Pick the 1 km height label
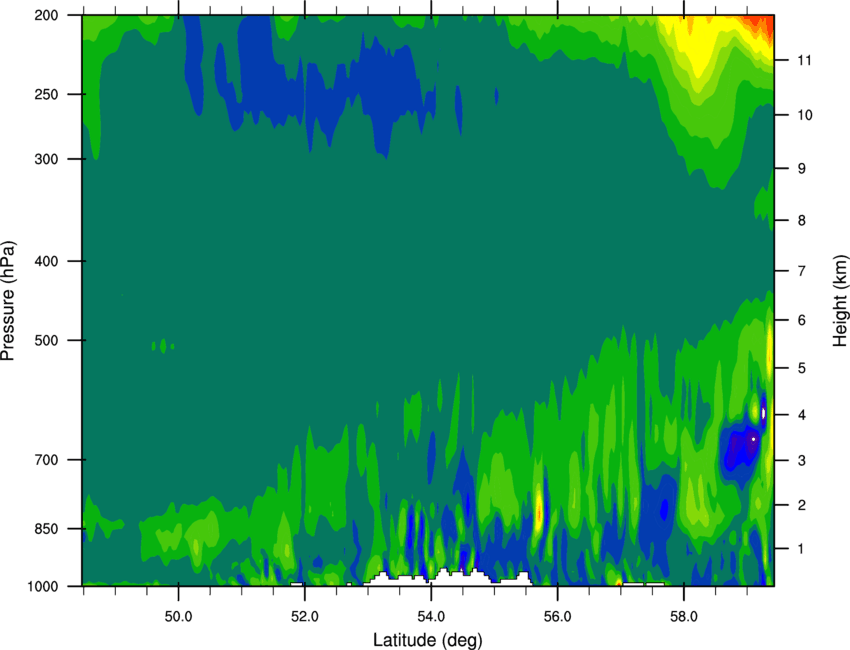850x650 pixels. 801,549
